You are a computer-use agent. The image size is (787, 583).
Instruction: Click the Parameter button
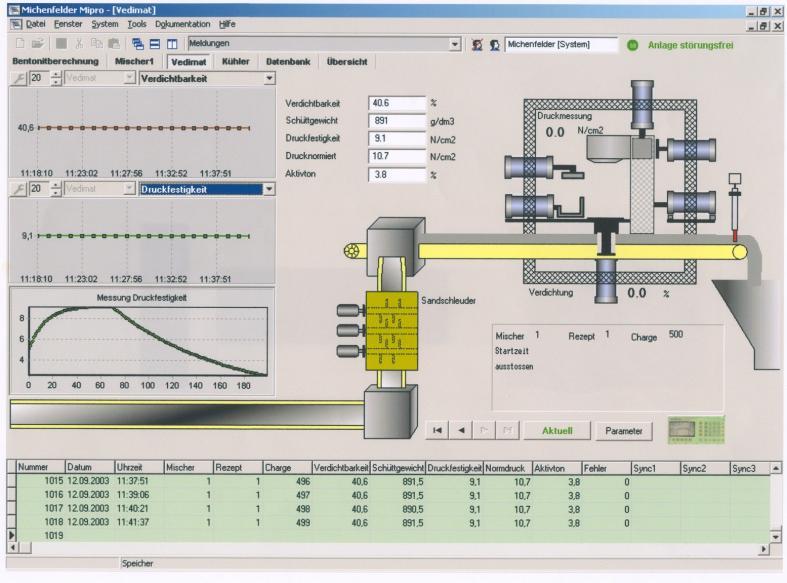click(x=623, y=430)
